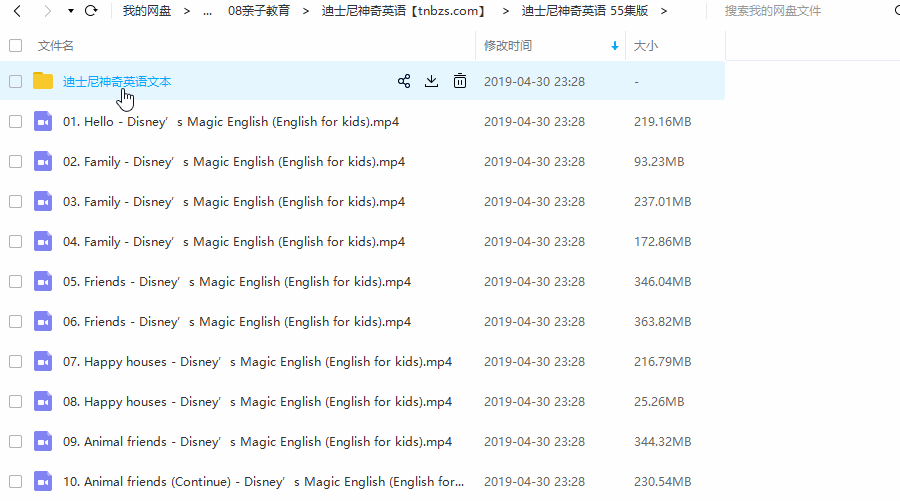Viewport: 900px width, 501px height.
Task: Click video icon of 01. Hello
Action: (x=43, y=122)
